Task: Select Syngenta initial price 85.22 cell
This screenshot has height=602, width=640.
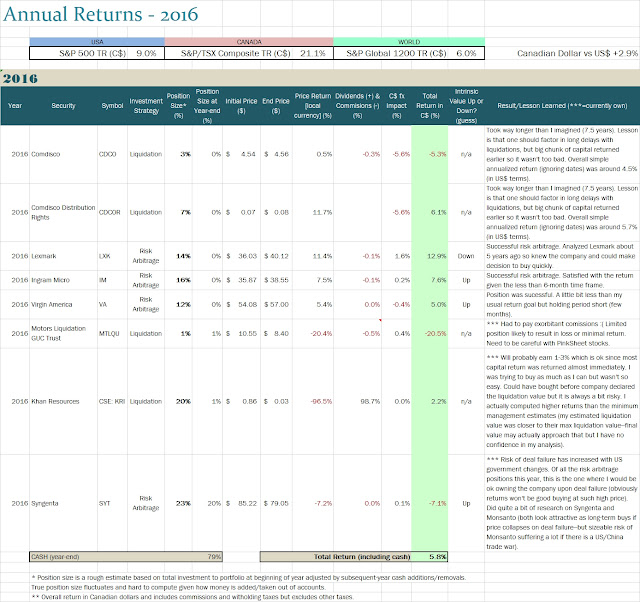Action: pos(241,503)
